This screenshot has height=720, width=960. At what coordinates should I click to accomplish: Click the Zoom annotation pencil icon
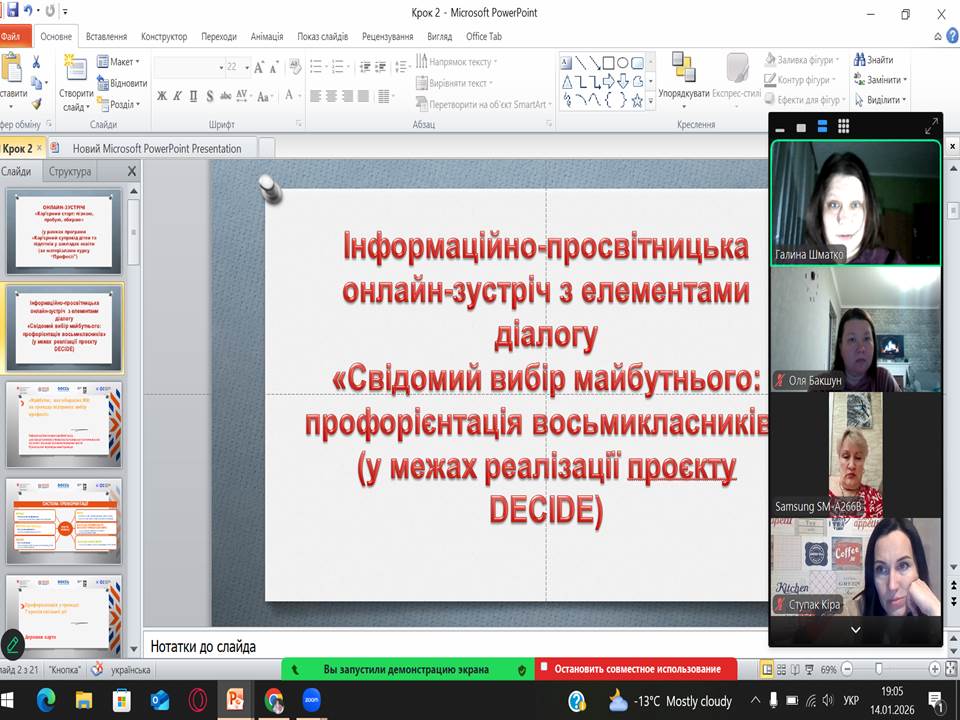coord(13,645)
